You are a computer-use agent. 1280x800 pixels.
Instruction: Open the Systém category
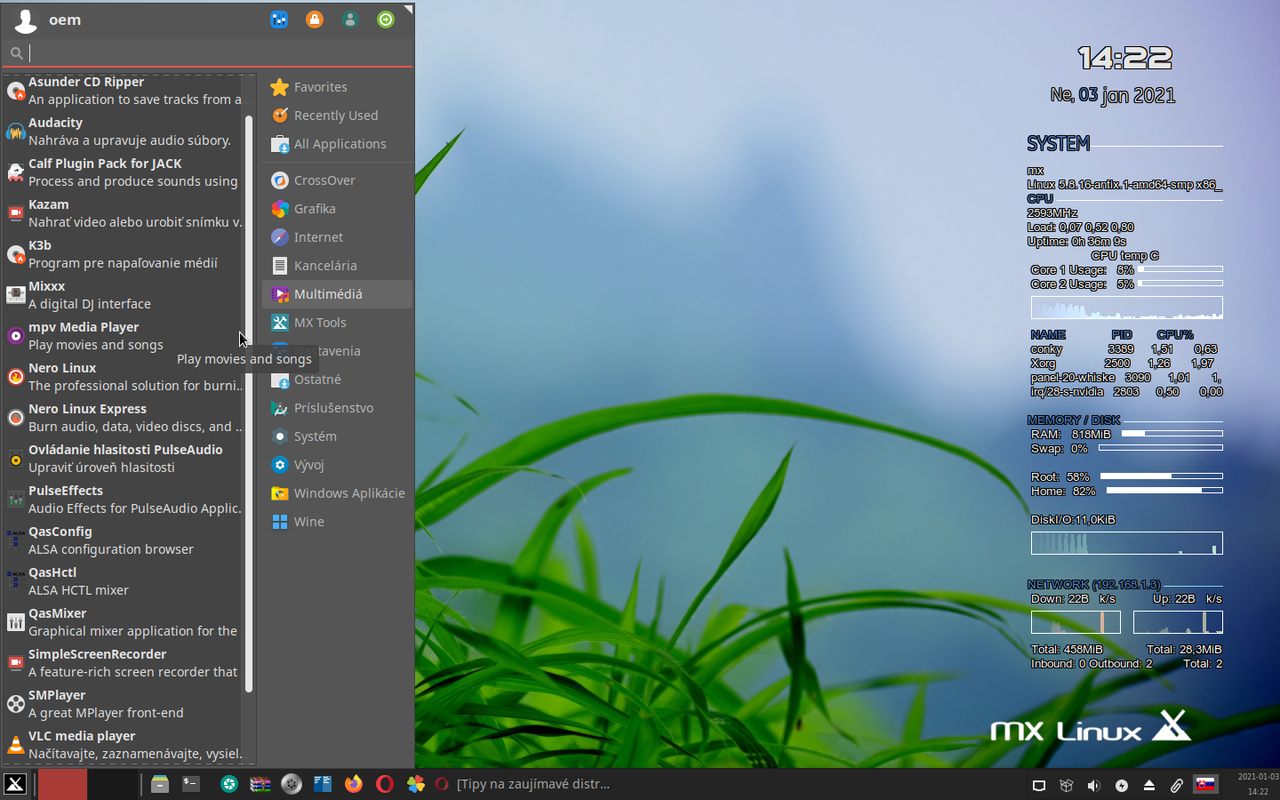pos(337,438)
